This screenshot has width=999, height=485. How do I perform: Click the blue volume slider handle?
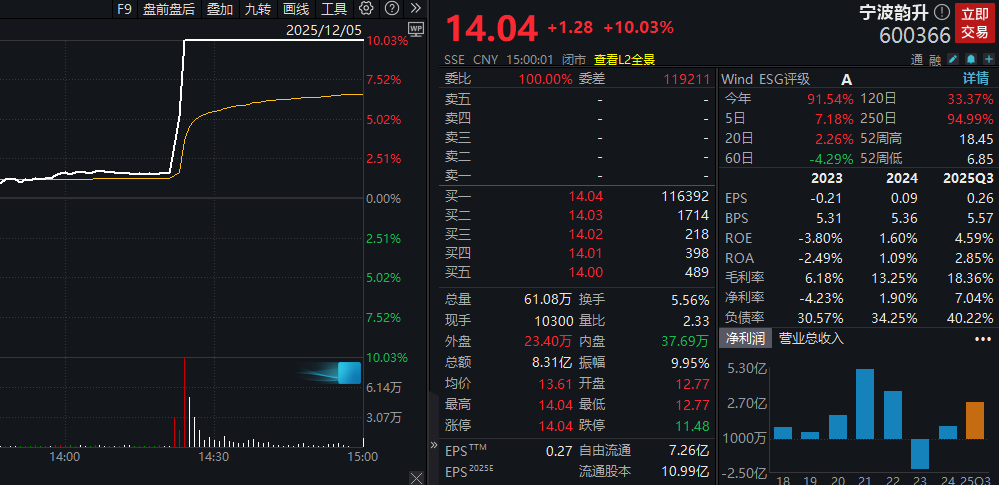tap(349, 373)
